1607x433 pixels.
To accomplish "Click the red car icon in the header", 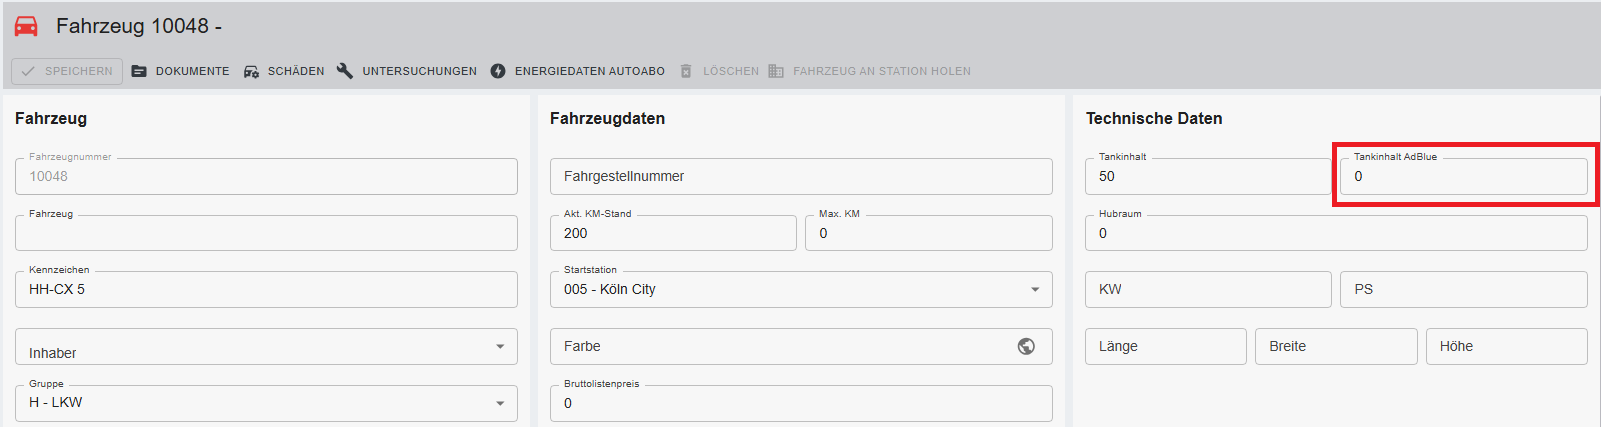I will [26, 26].
